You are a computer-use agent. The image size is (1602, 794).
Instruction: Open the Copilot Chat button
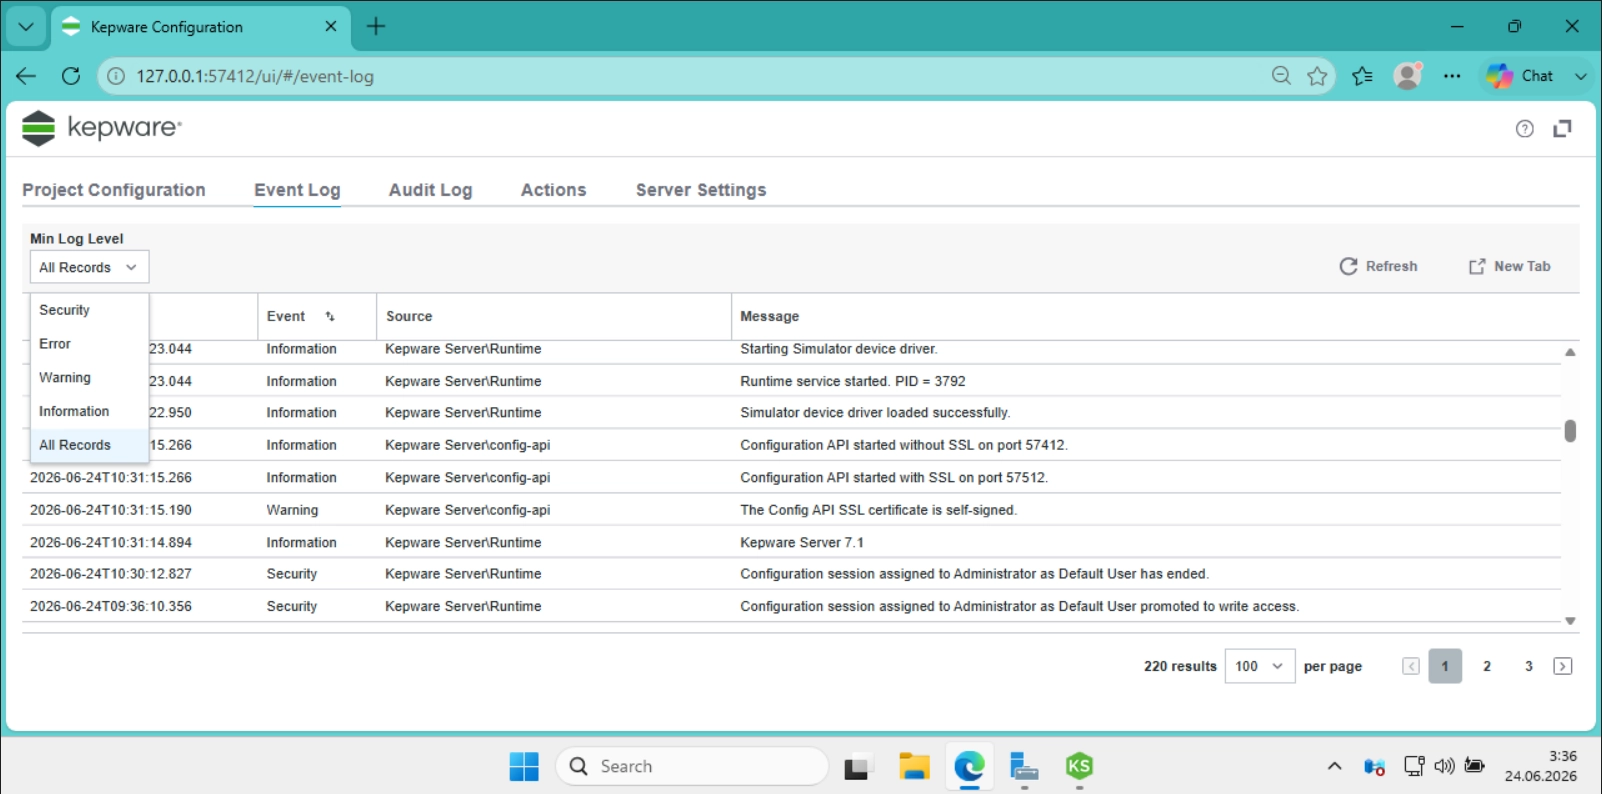tap(1520, 76)
